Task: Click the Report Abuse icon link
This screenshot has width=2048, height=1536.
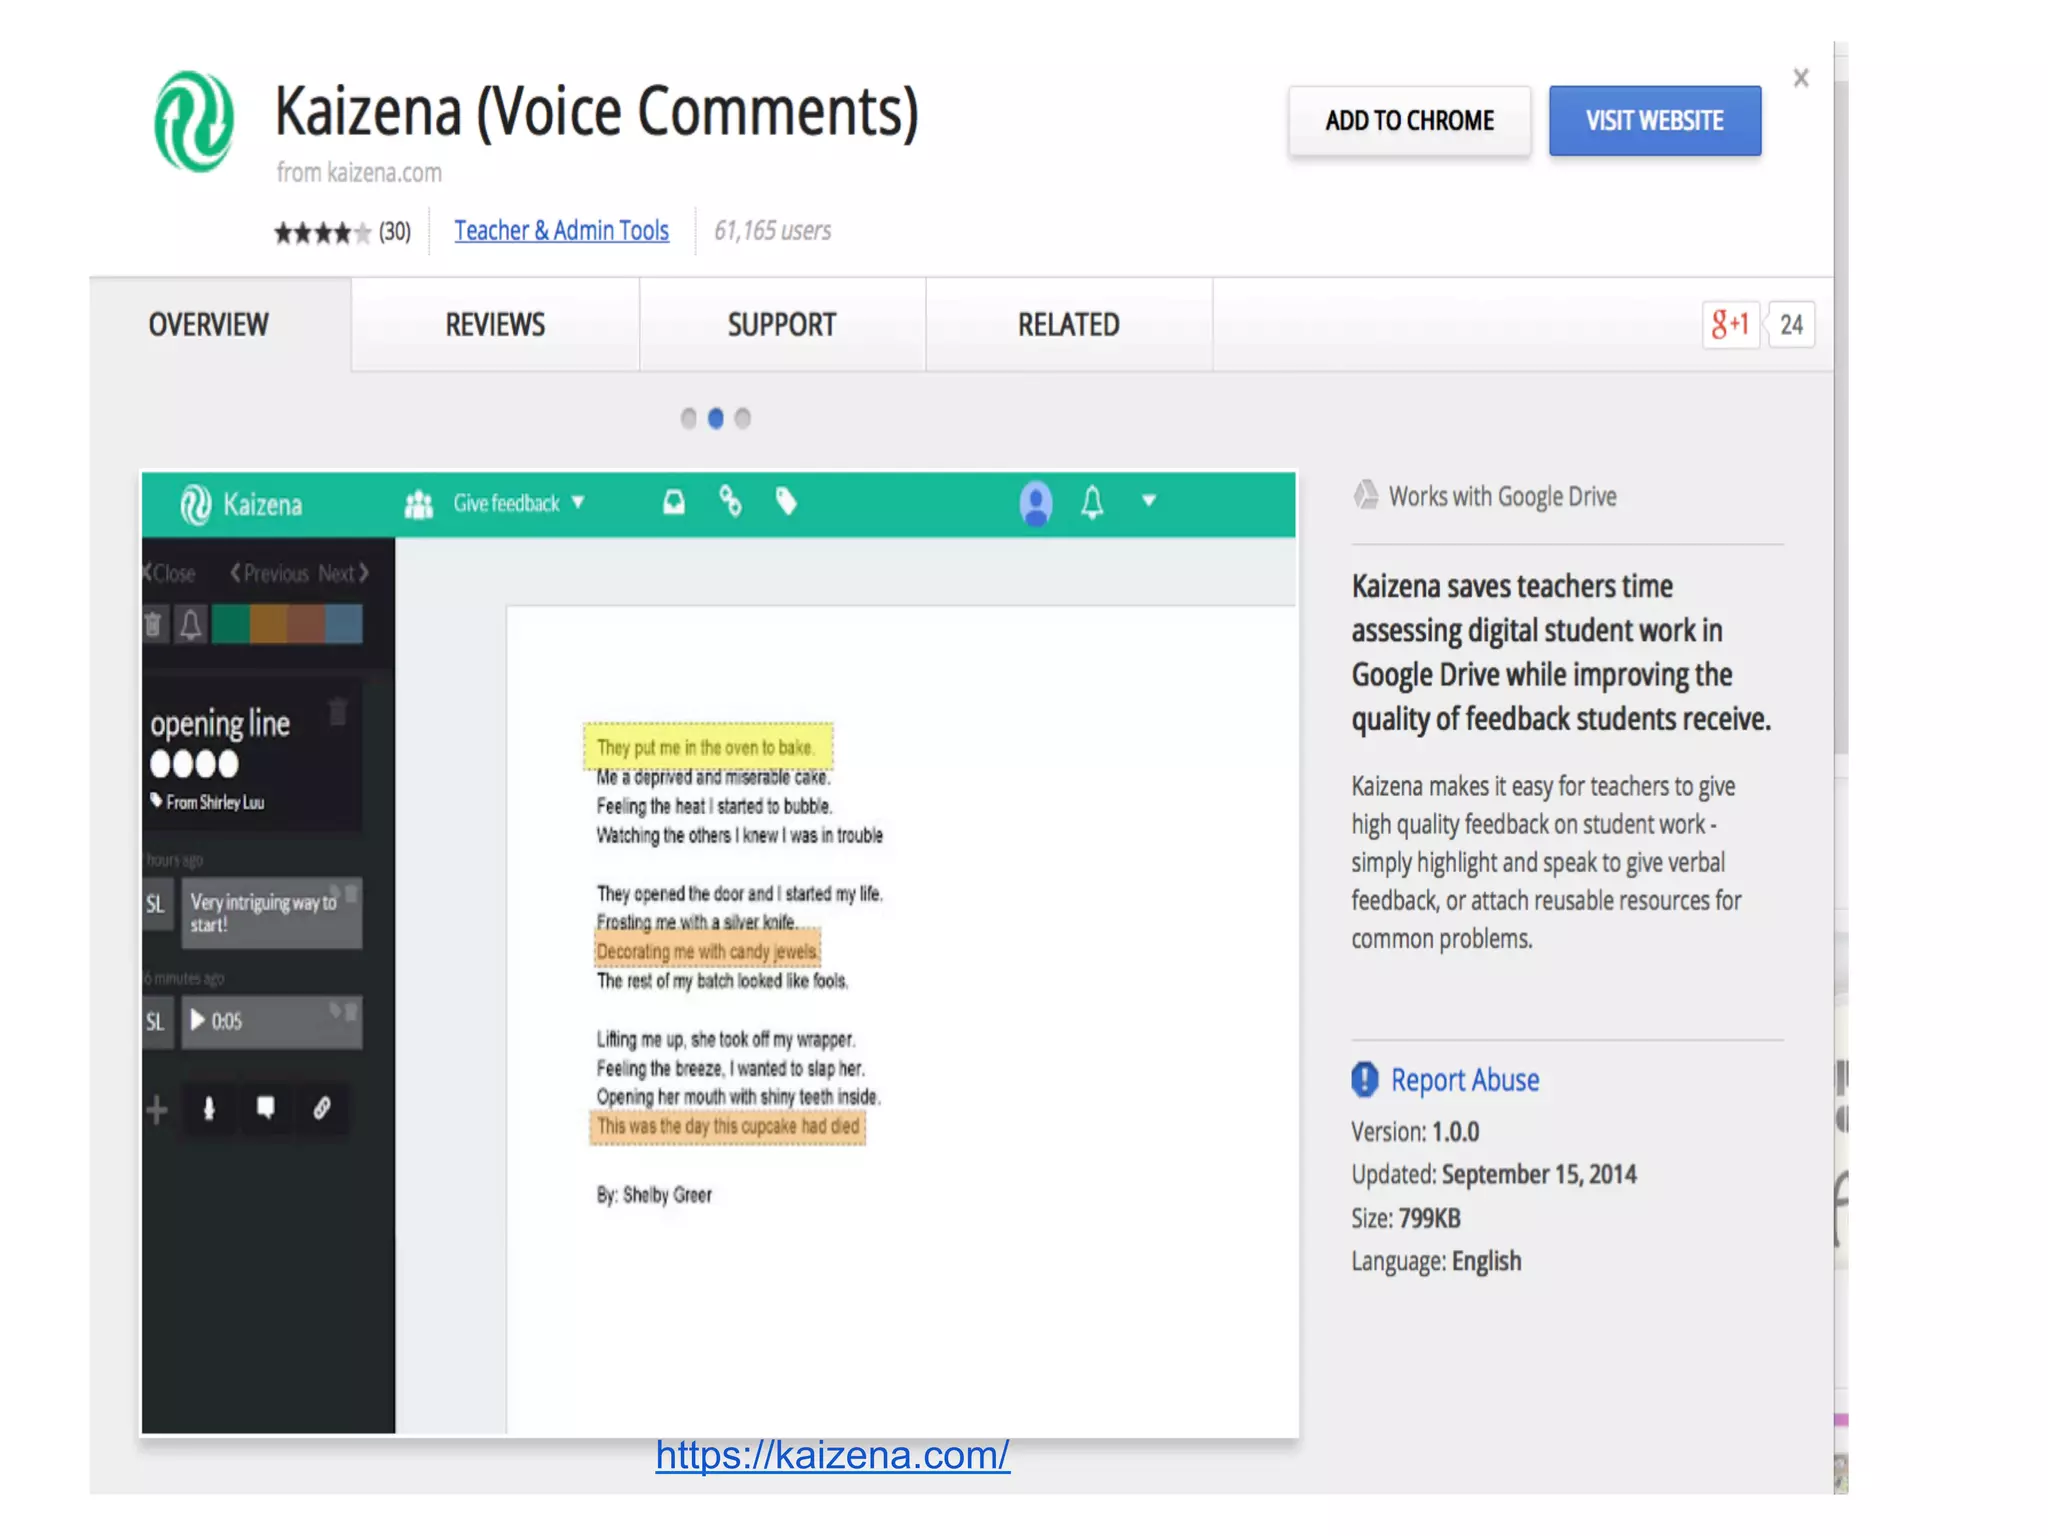Action: pyautogui.click(x=1365, y=1080)
